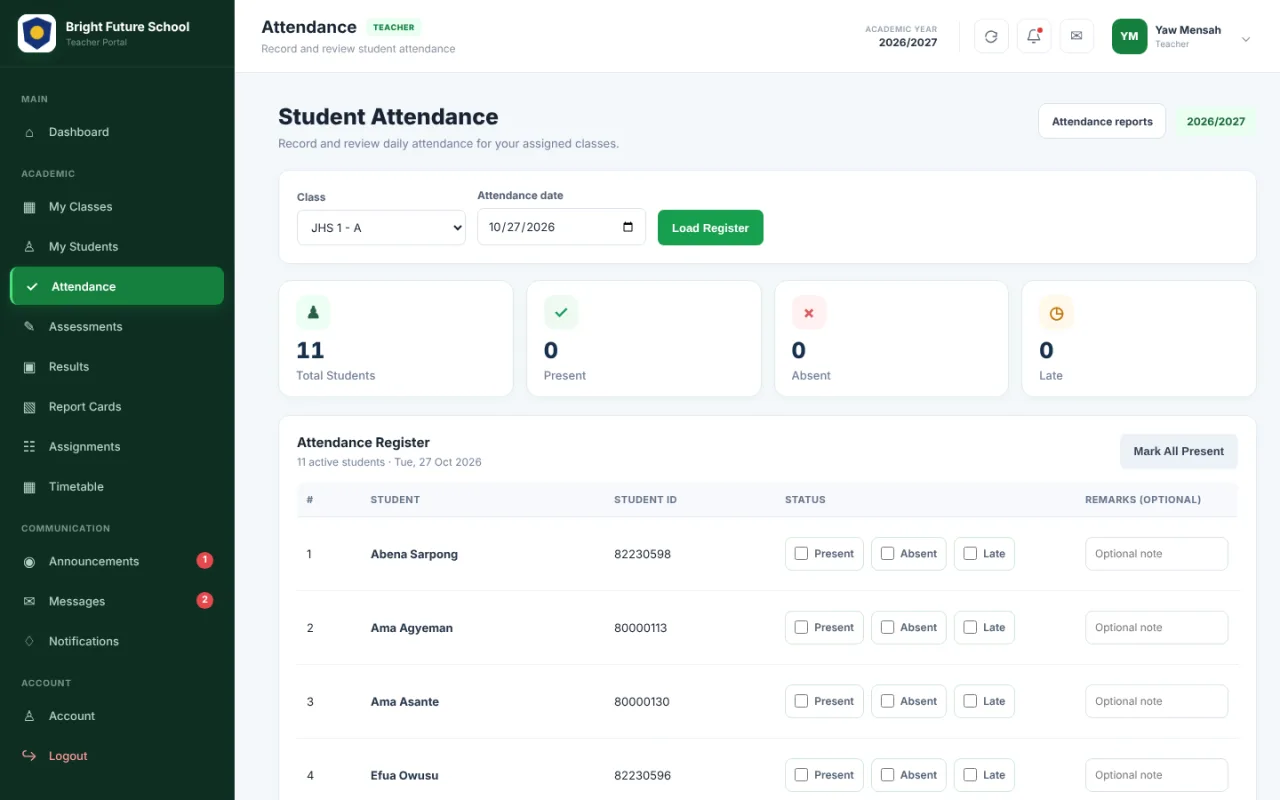This screenshot has width=1280, height=800.
Task: Click the YM user avatar
Action: (x=1129, y=36)
